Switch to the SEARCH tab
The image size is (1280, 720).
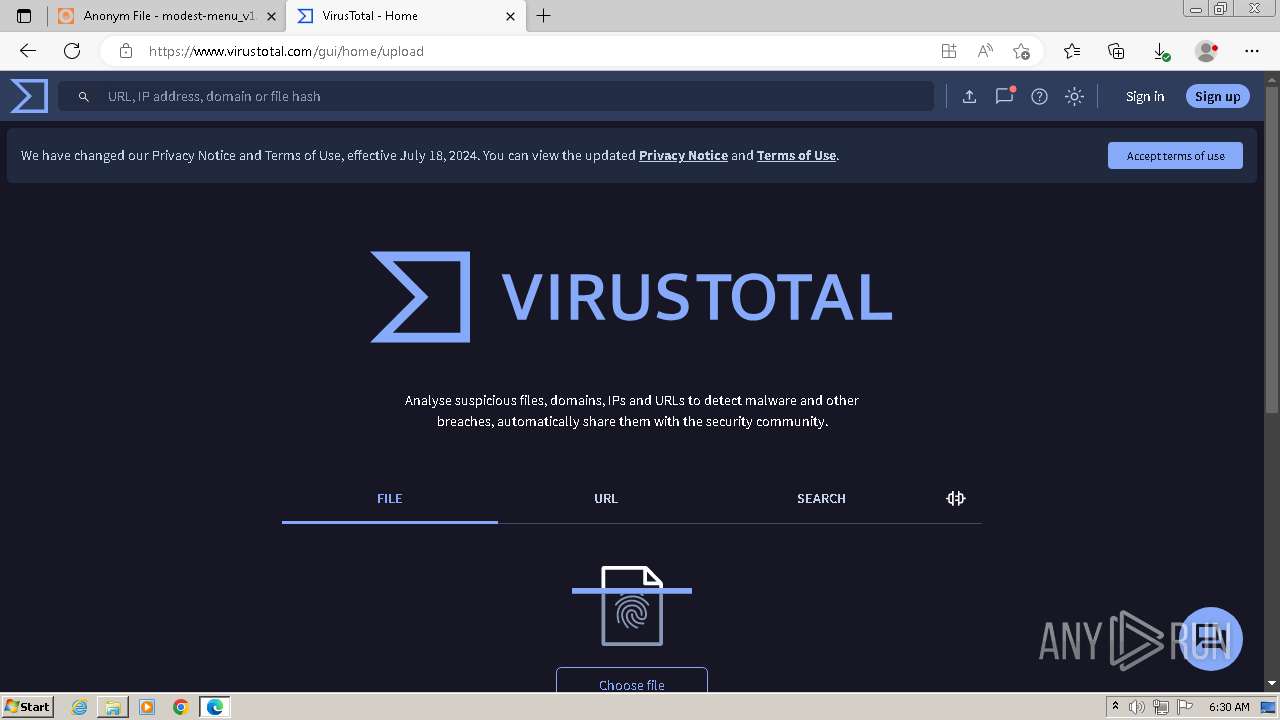coord(821,498)
